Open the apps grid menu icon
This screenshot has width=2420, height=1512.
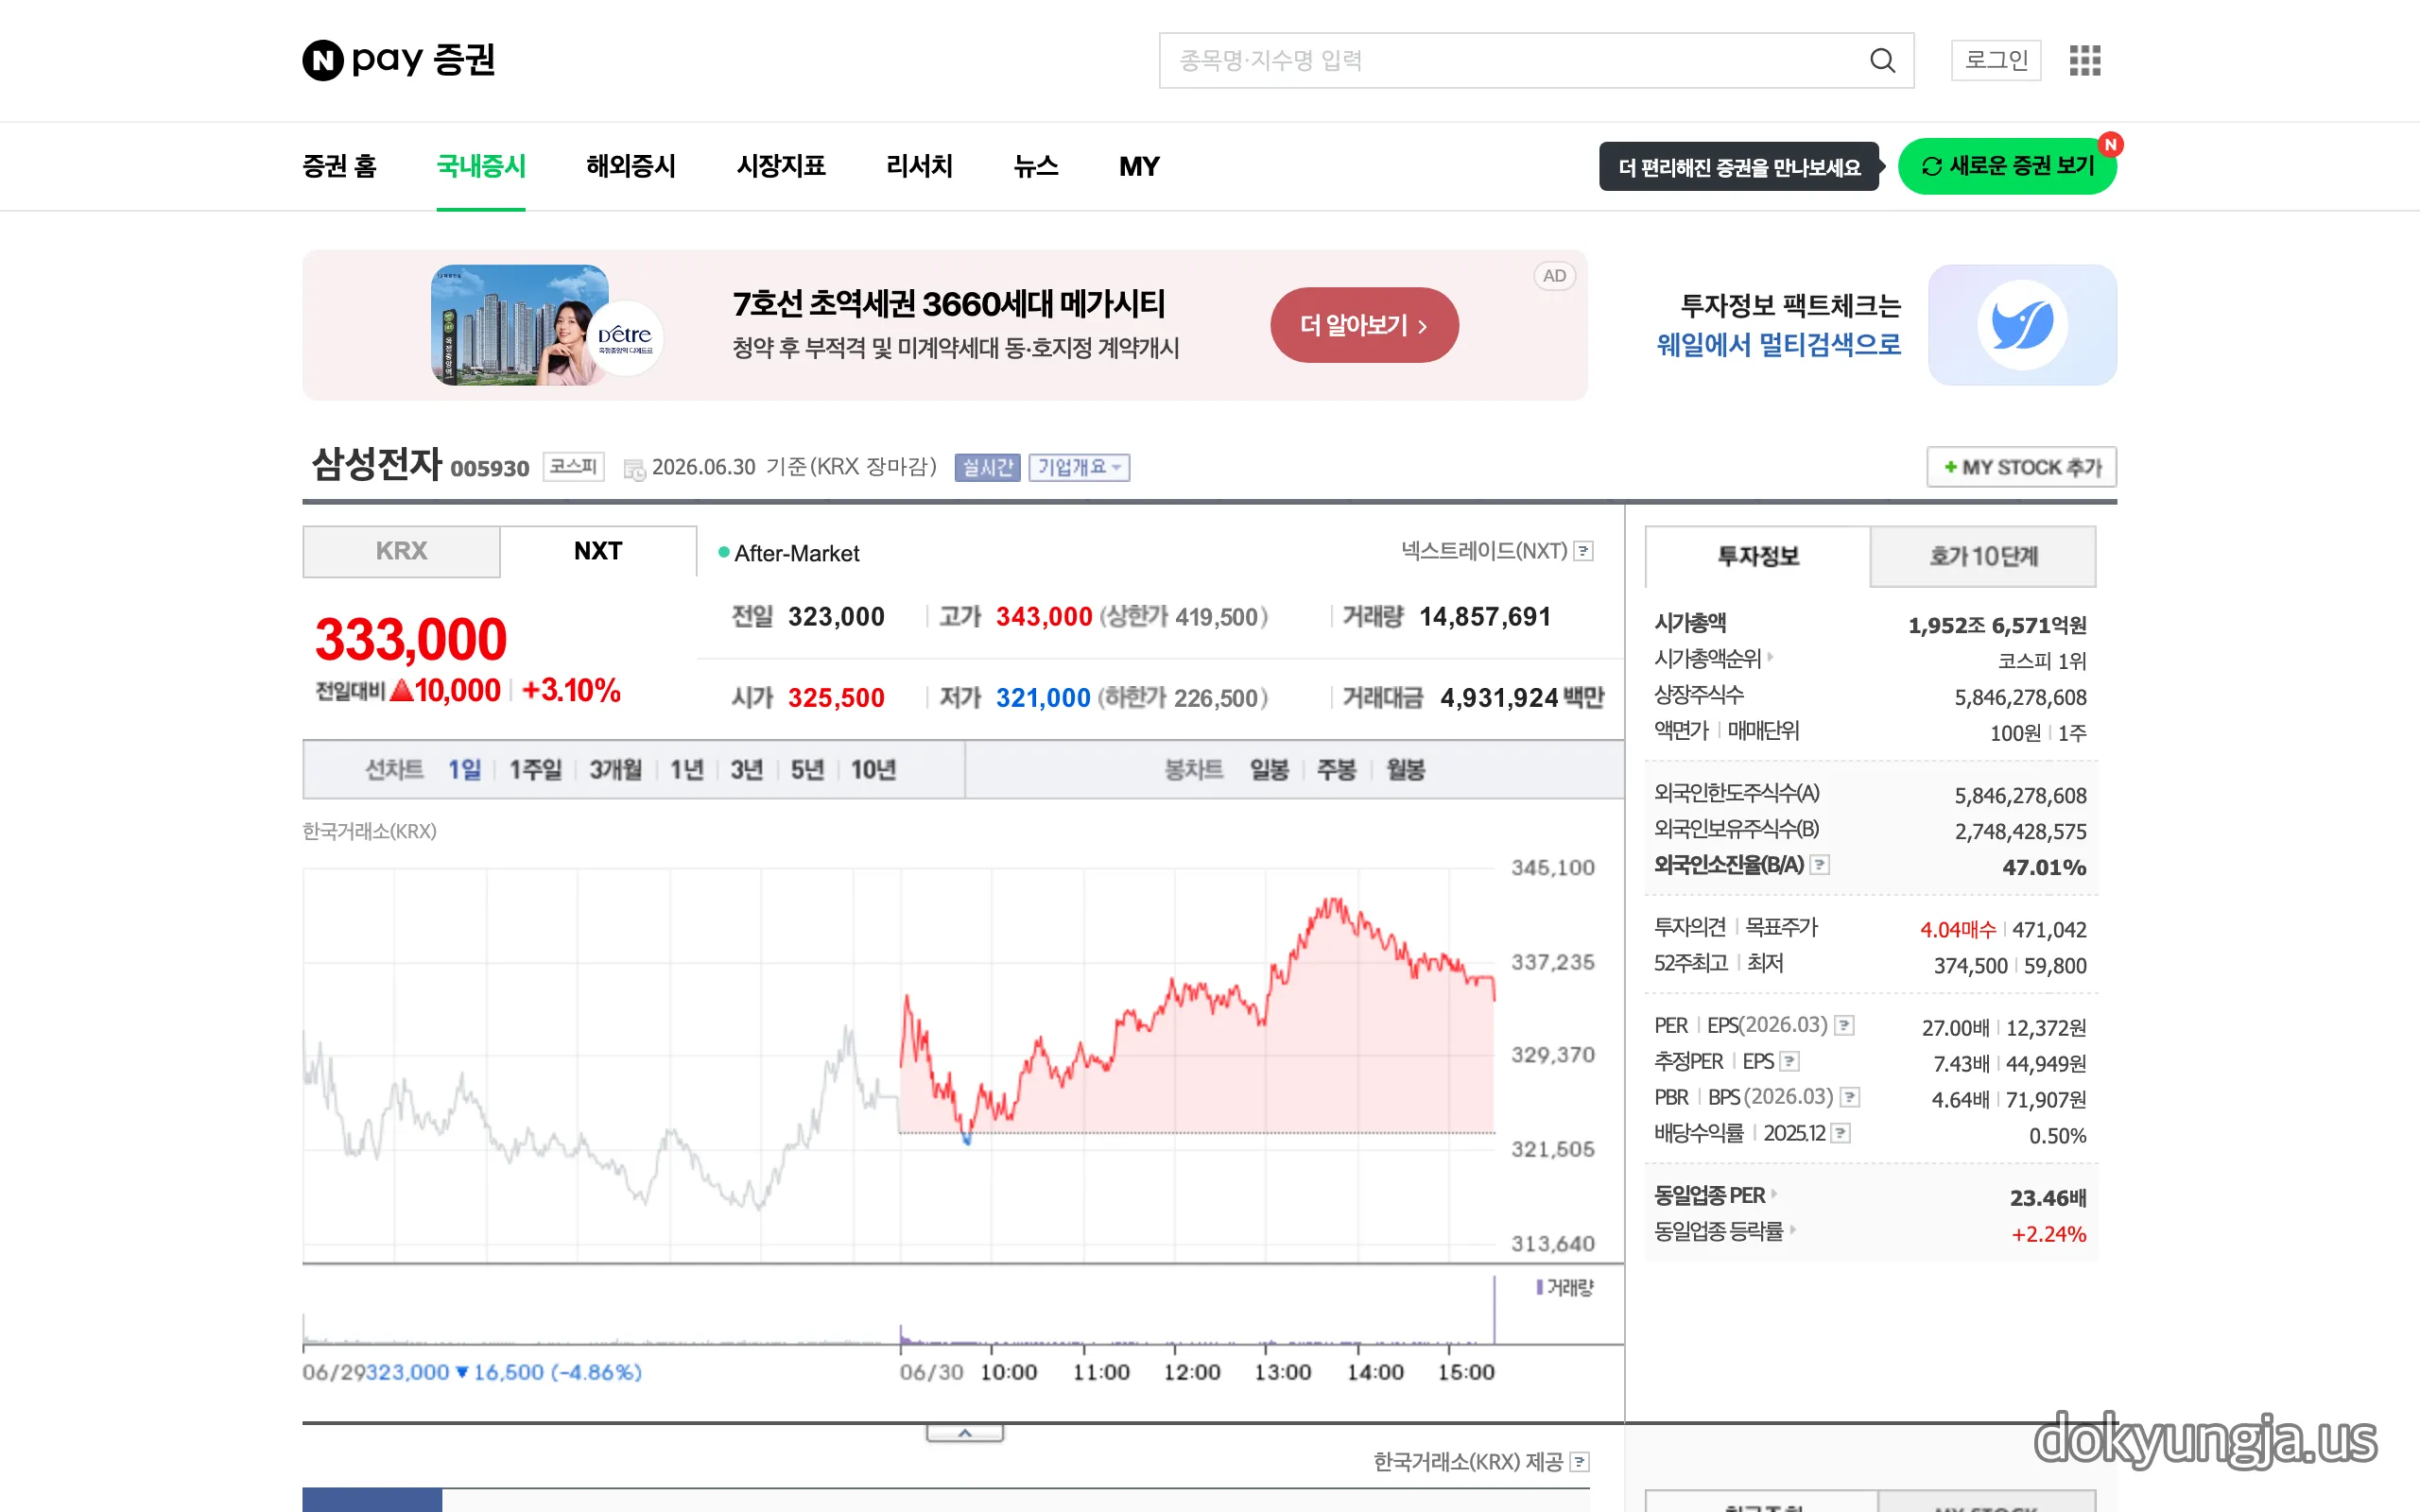tap(2085, 60)
